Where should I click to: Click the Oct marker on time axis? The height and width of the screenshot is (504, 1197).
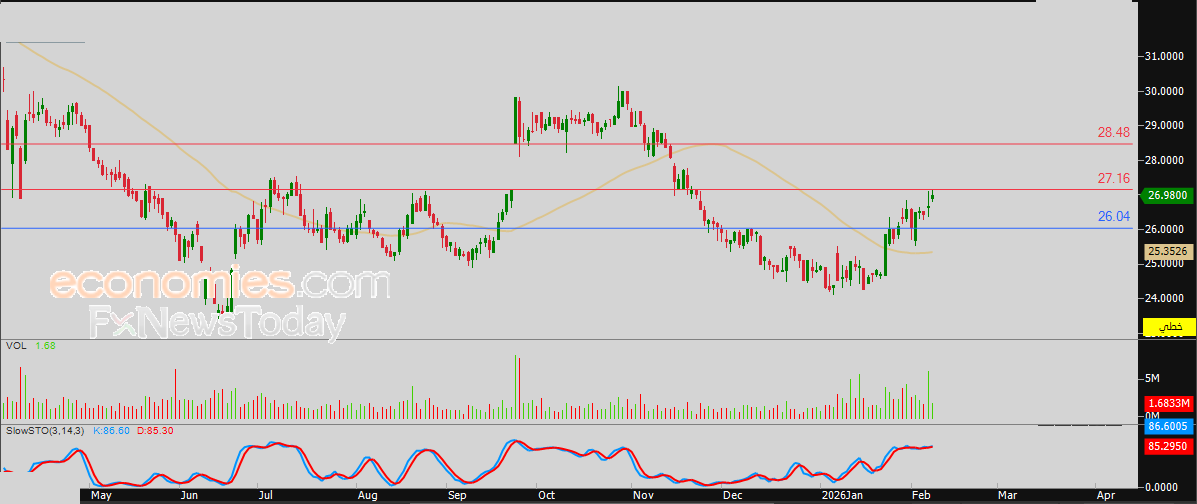click(x=546, y=495)
